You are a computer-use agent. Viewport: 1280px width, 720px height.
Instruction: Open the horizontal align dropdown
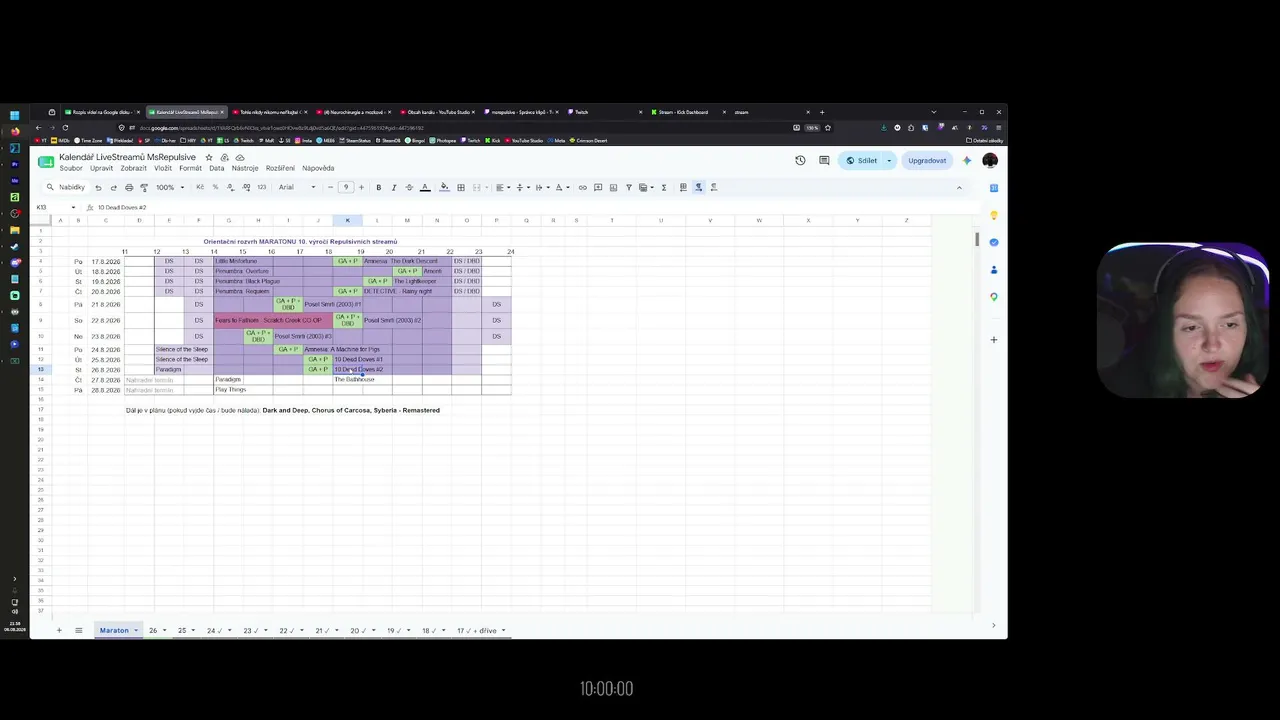click(x=502, y=187)
